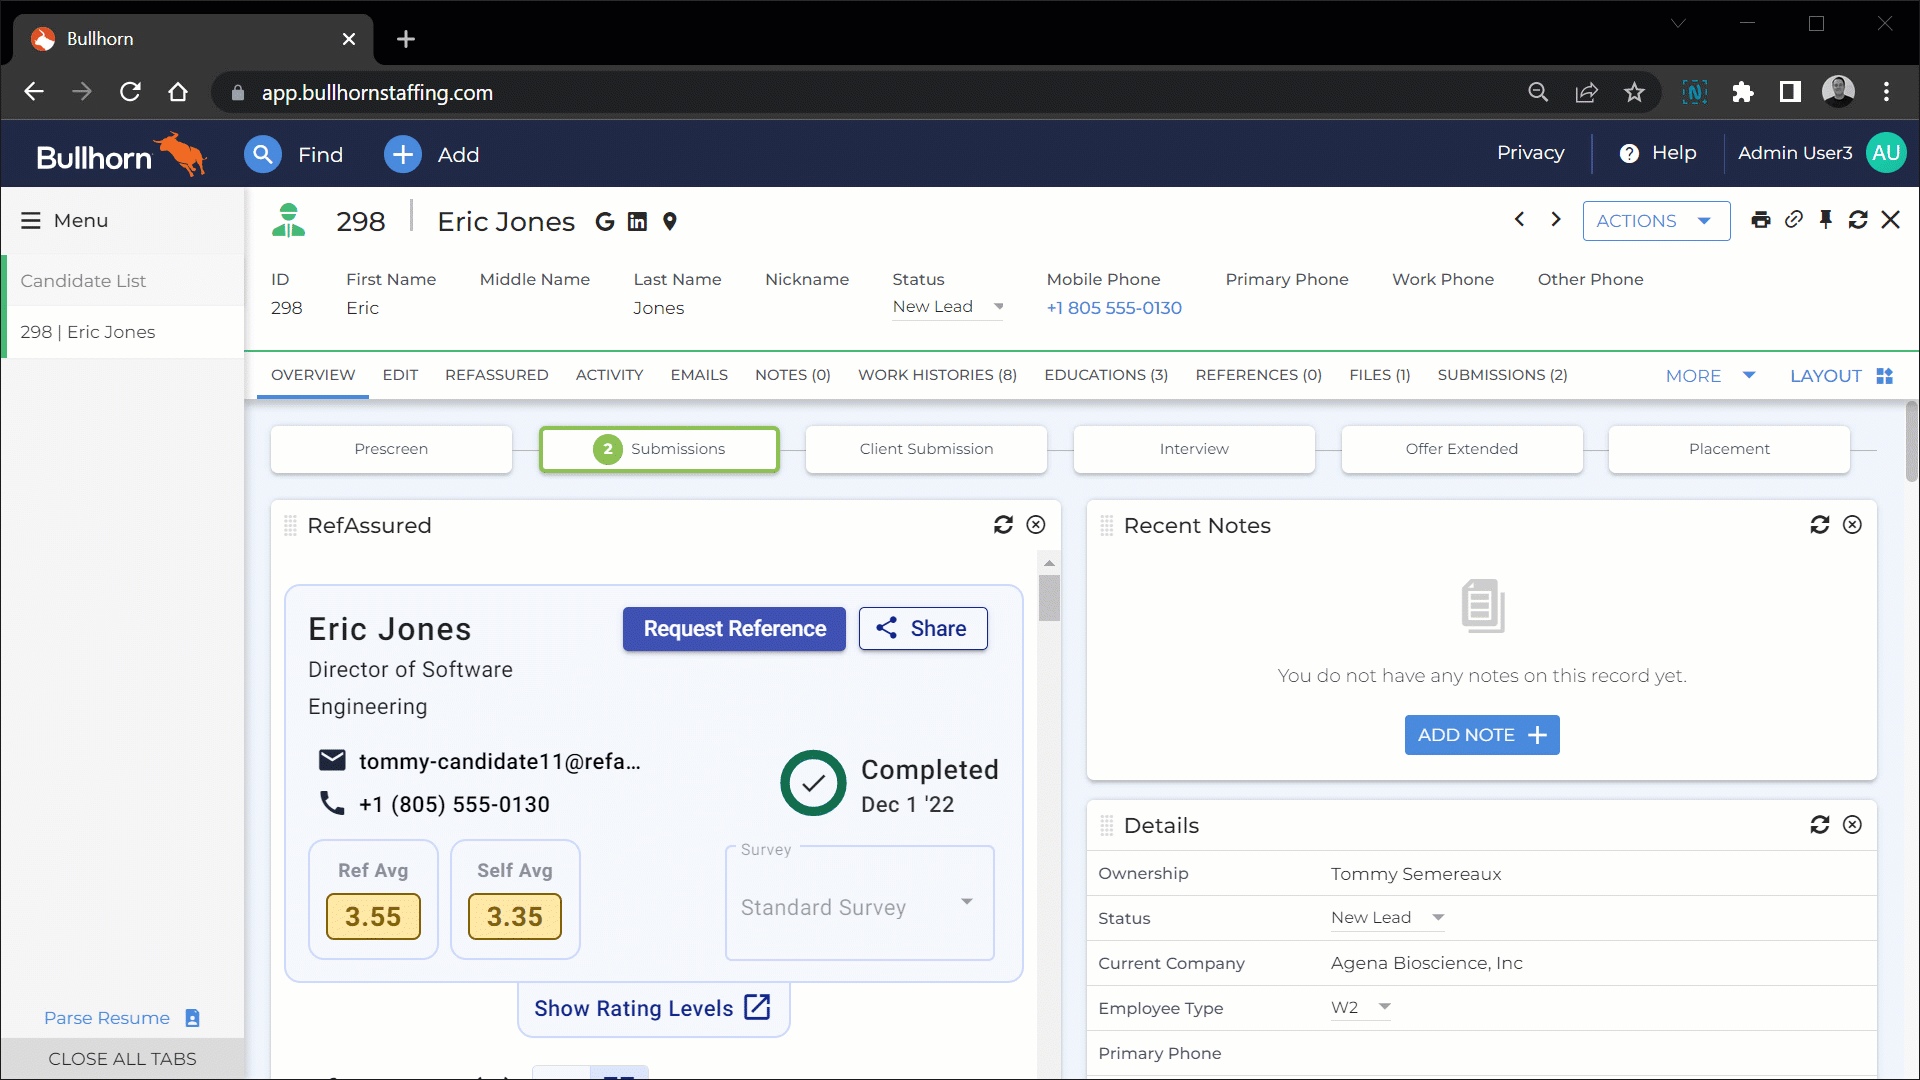Open the ACTIVITY tab
This screenshot has width=1920, height=1080.
pos(609,375)
